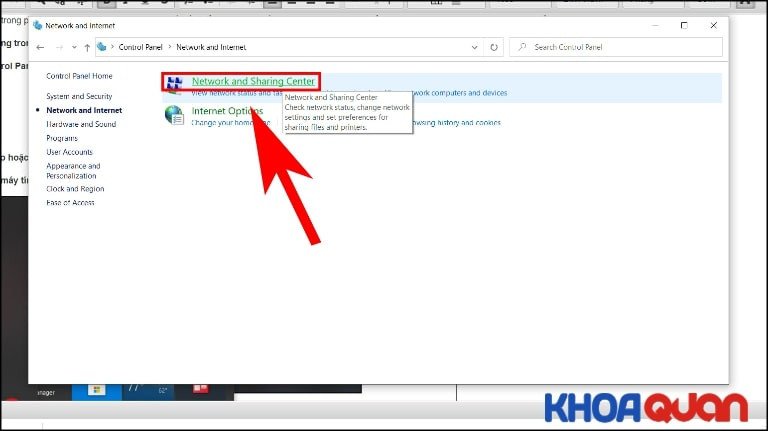This screenshot has height=431, width=768.
Task: Expand chevron after Control Panel breadcrumb
Action: (x=170, y=47)
